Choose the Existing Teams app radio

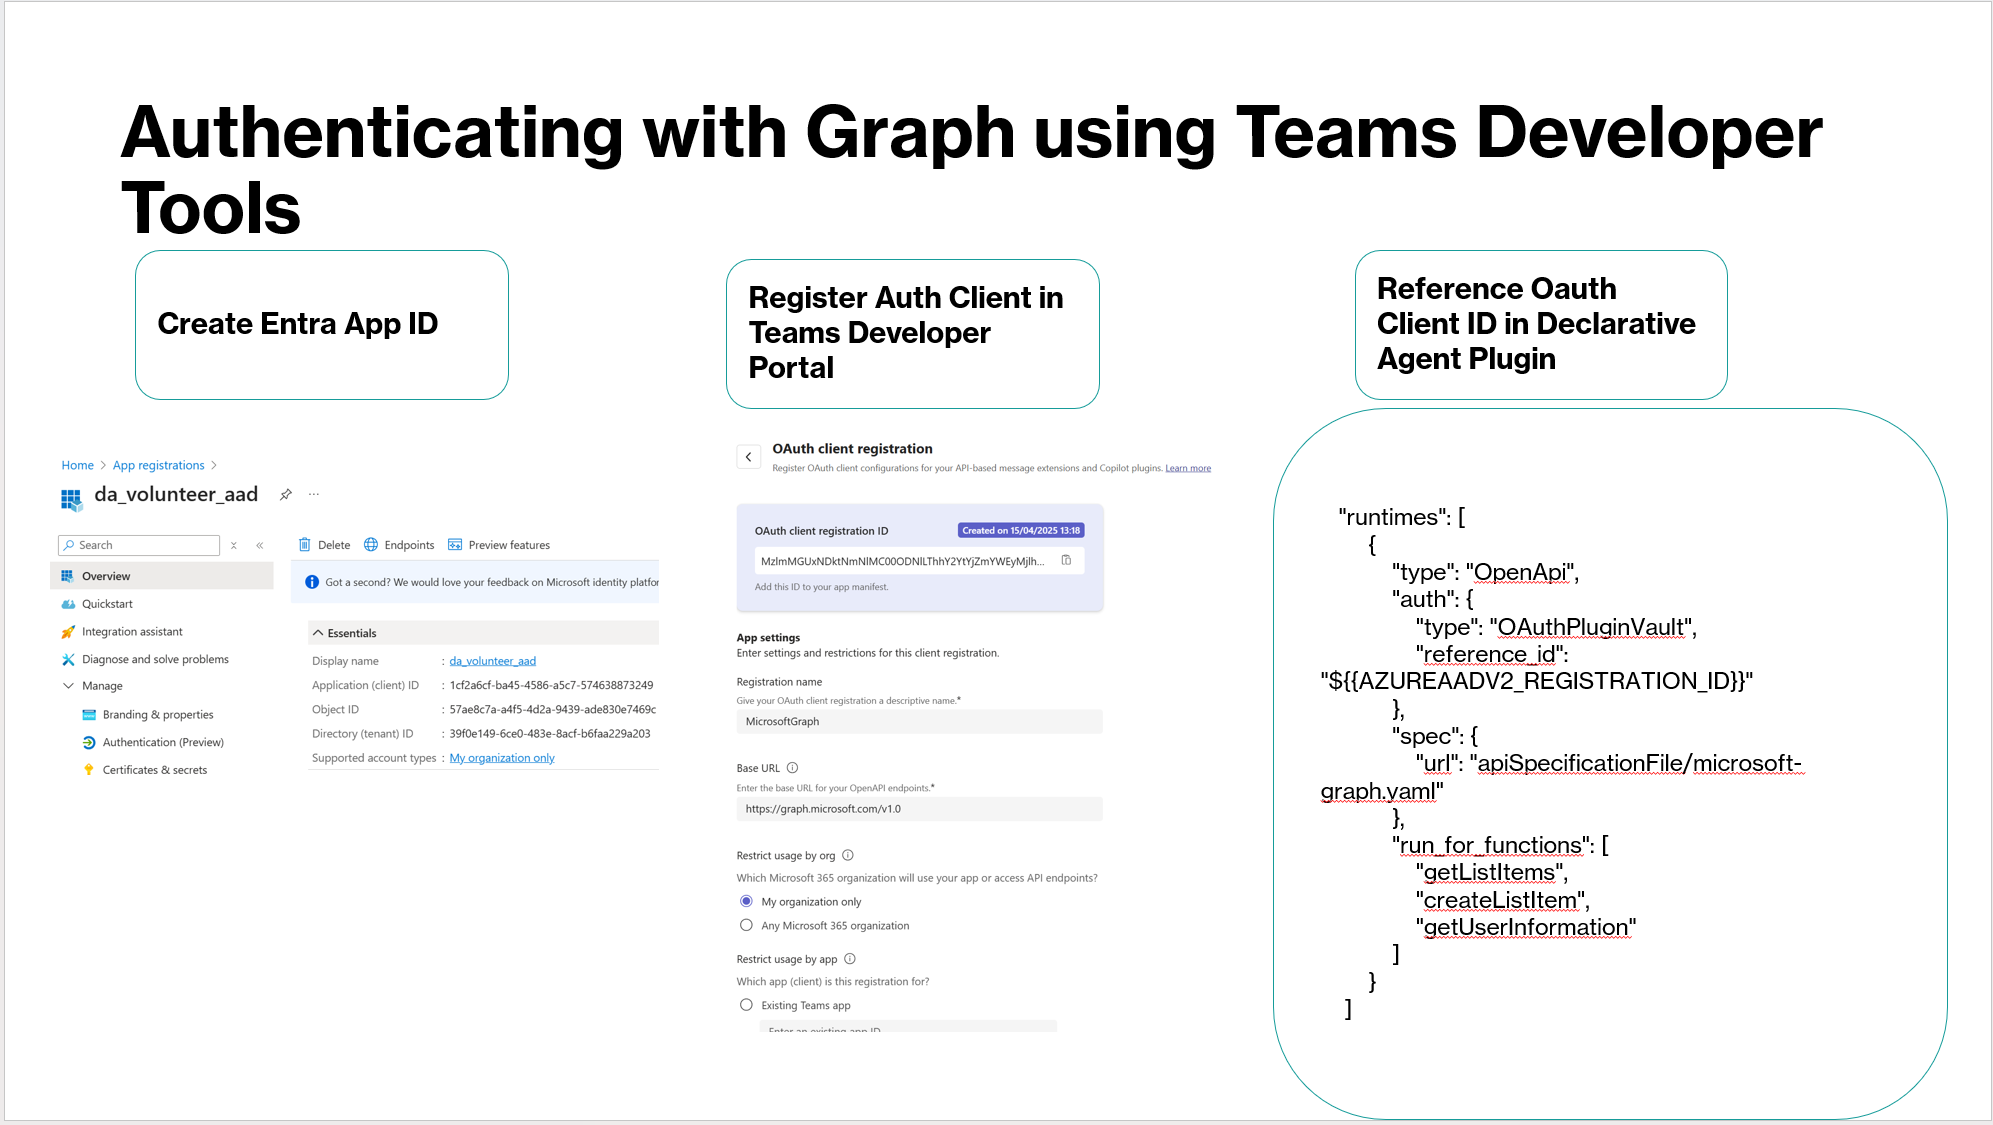tap(746, 1005)
